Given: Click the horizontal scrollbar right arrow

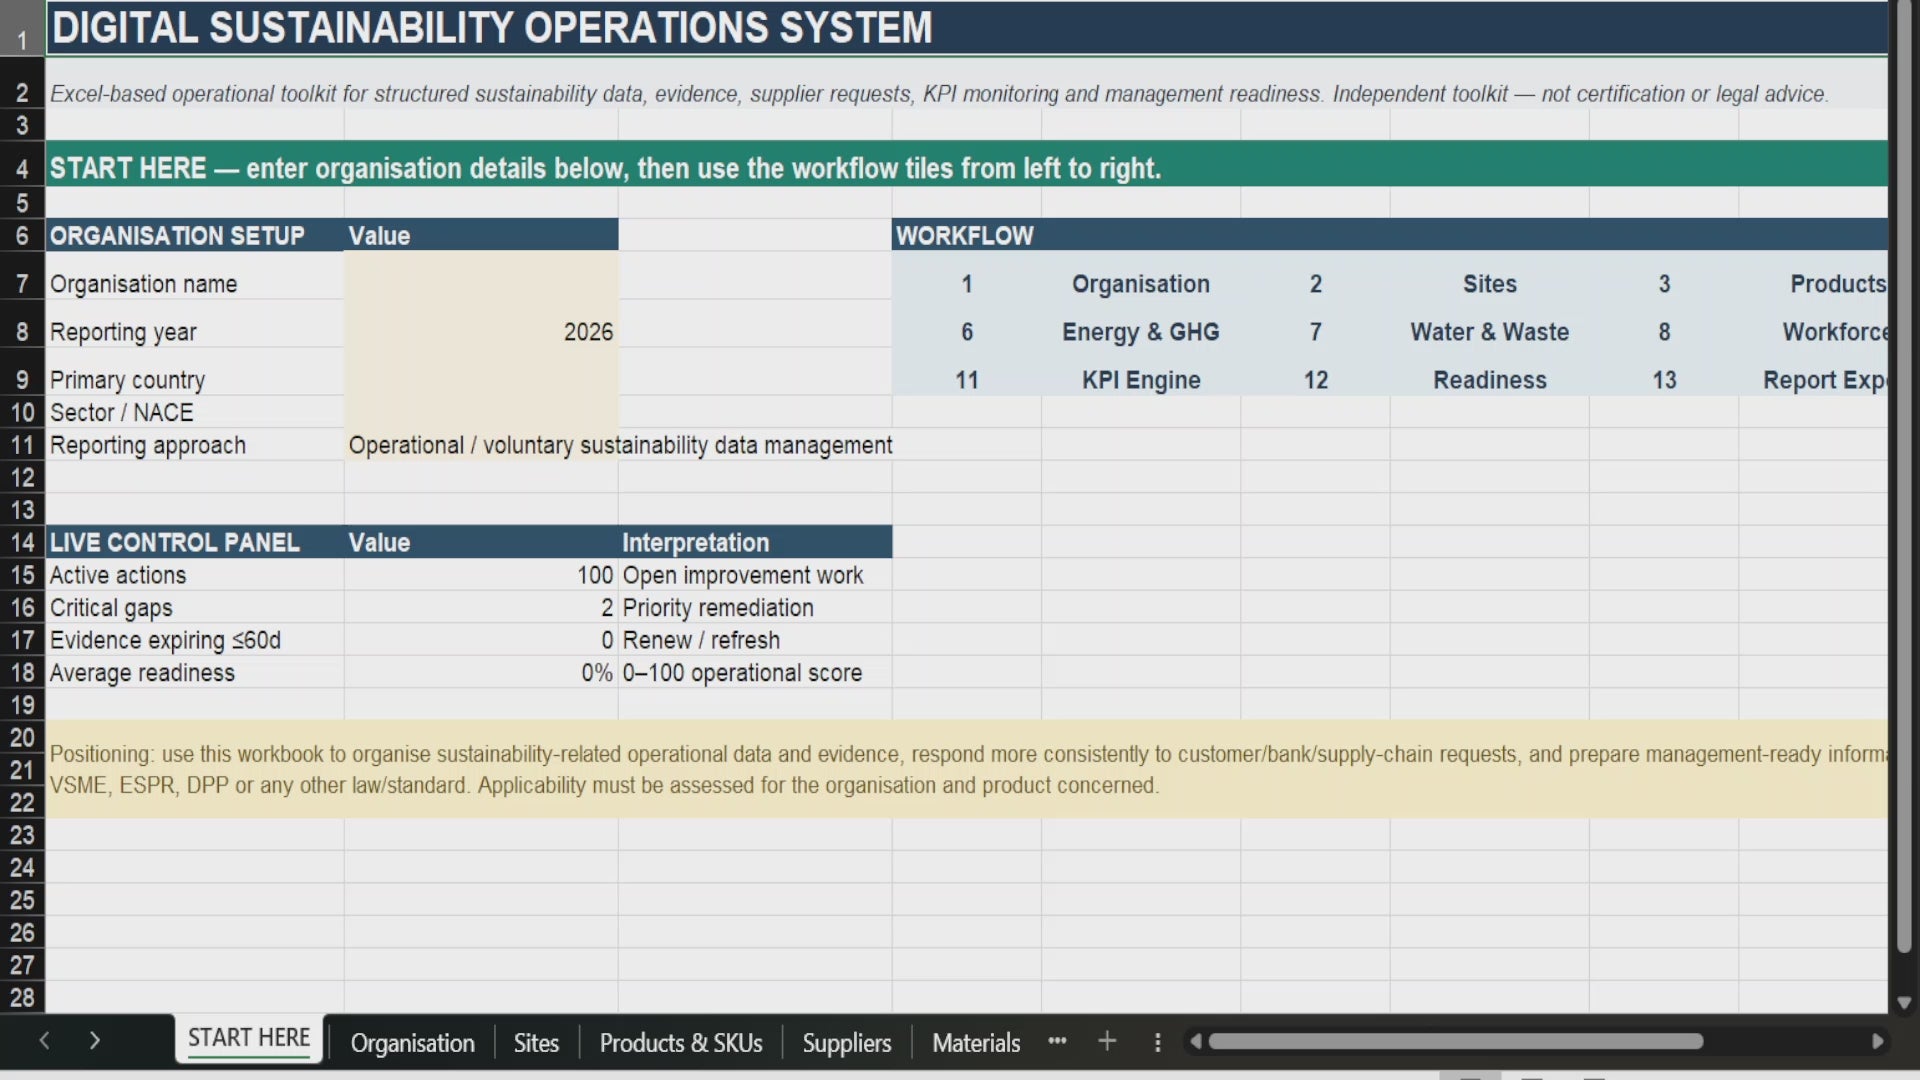Looking at the screenshot, I should 1877,1041.
